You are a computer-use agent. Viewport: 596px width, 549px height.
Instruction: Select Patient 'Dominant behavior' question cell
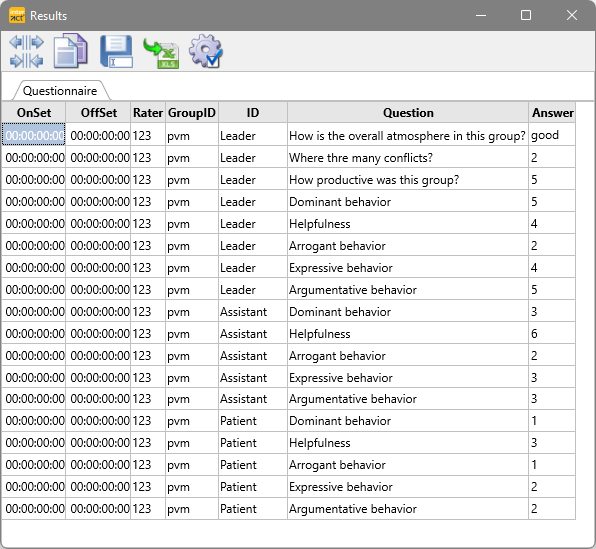pos(408,420)
